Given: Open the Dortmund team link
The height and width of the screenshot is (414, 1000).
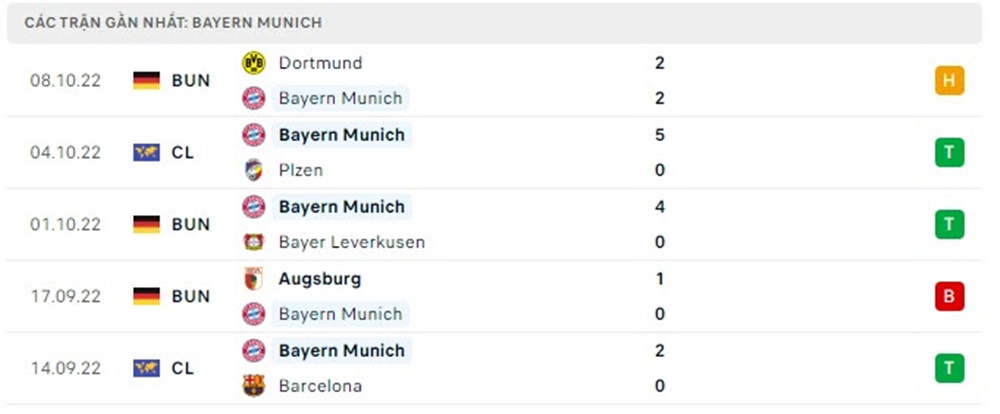Looking at the screenshot, I should coord(320,63).
